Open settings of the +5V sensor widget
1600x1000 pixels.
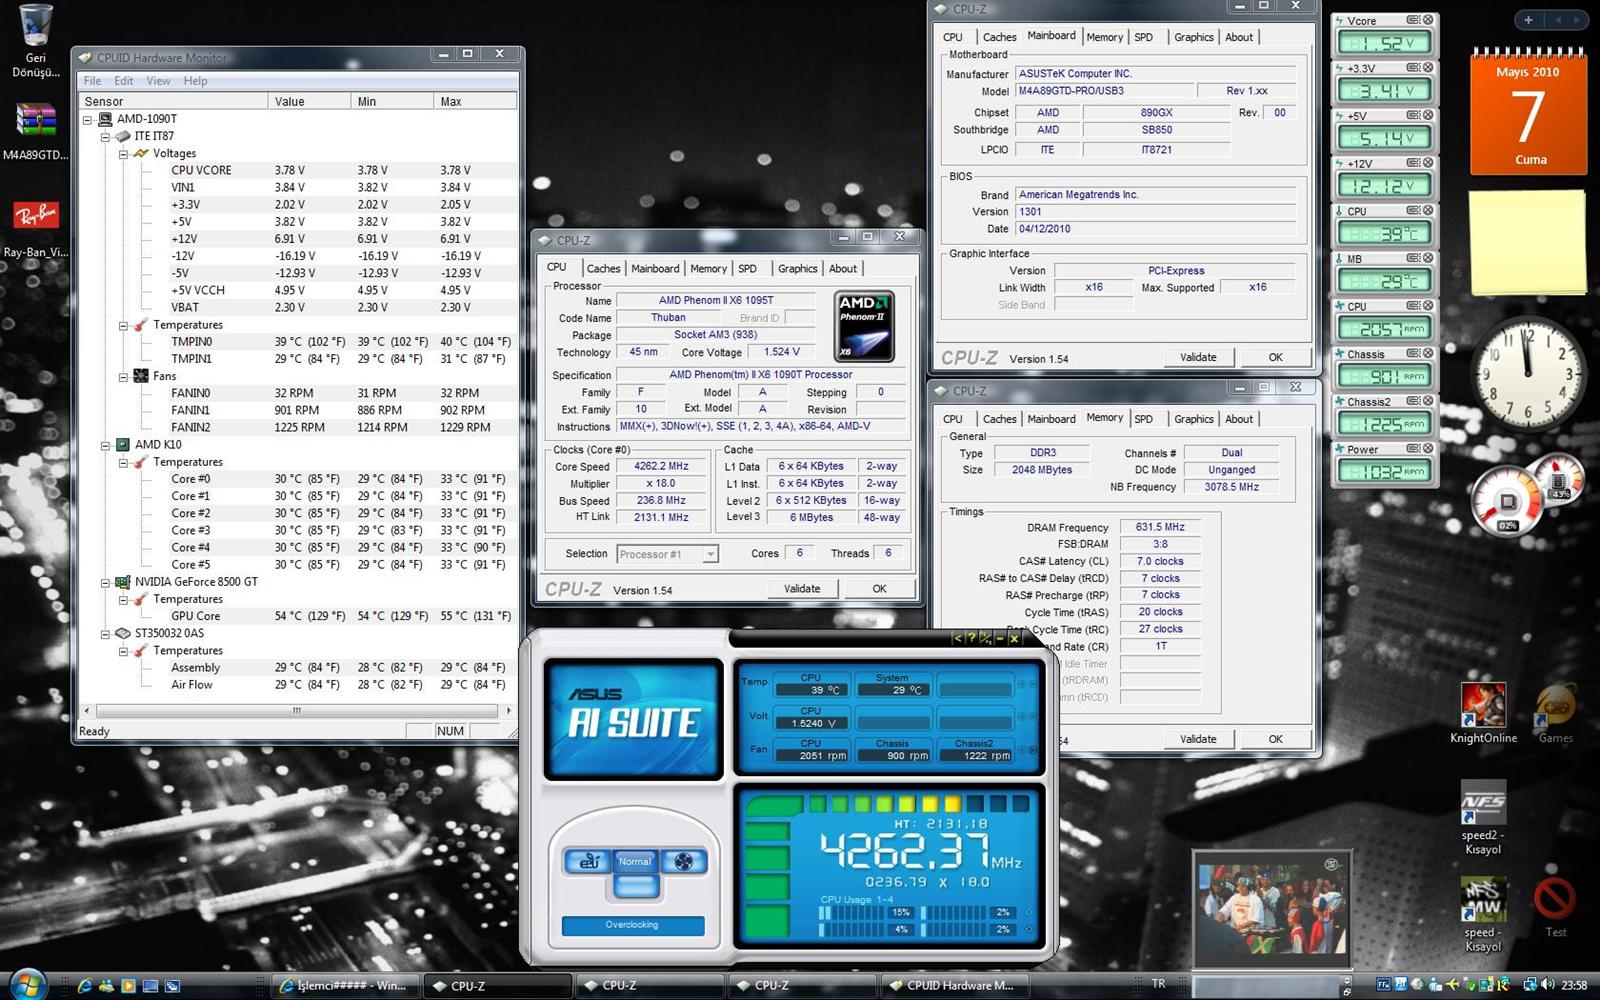[1414, 115]
